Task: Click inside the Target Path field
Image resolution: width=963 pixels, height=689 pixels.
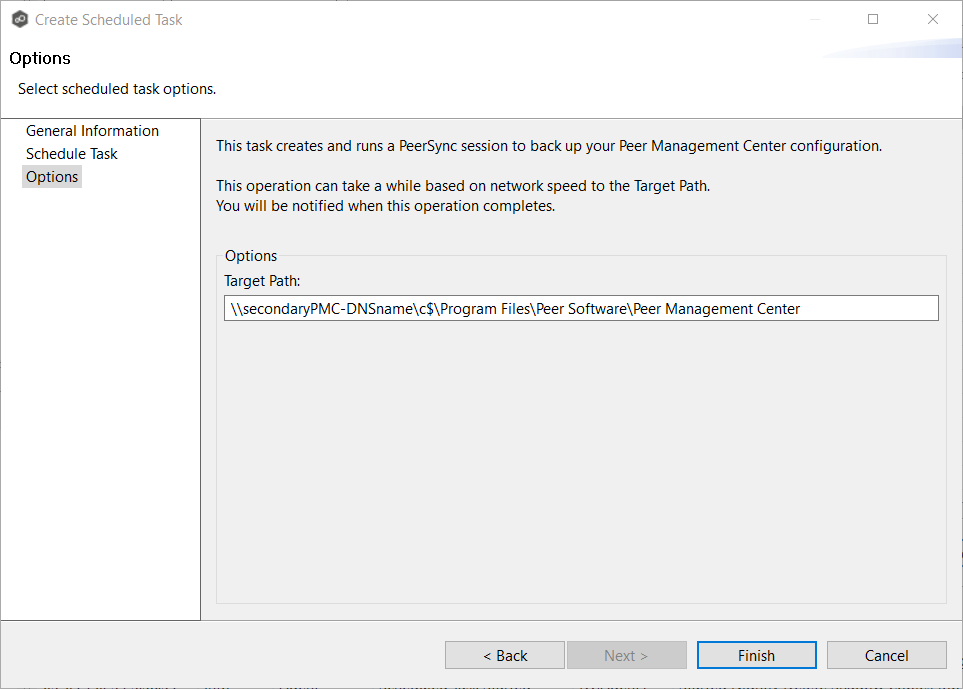Action: [580, 308]
